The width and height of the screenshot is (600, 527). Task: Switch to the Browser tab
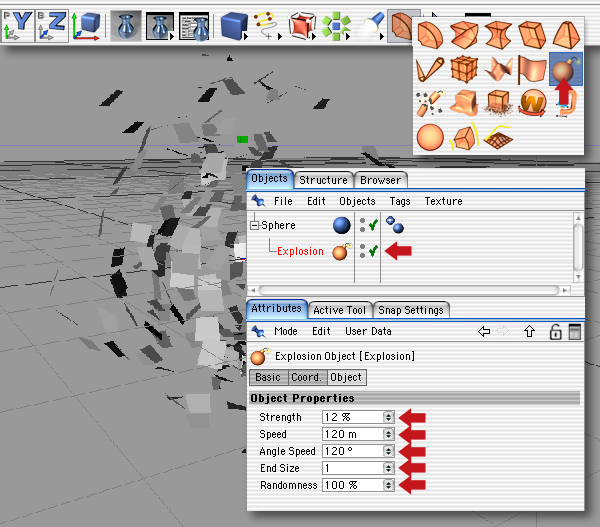pyautogui.click(x=380, y=180)
